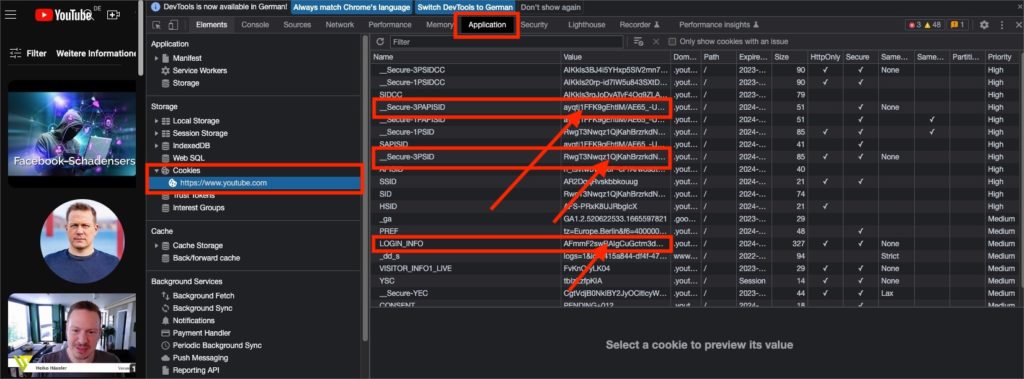Sort cookies by the Size column
This screenshot has width=1024, height=379.
point(789,58)
